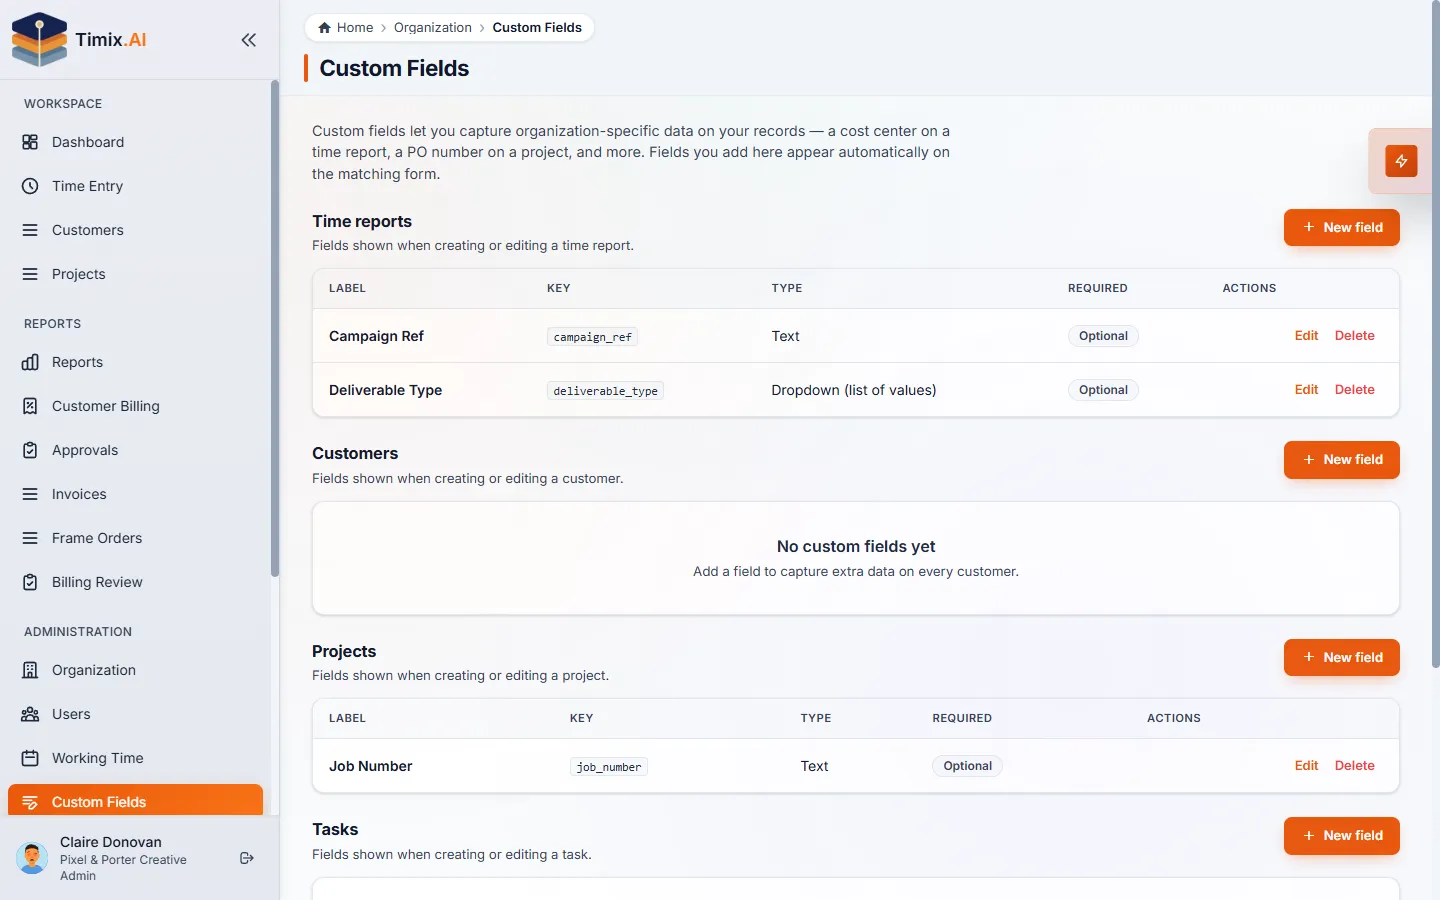Viewport: 1440px width, 900px height.
Task: Click the Billing Review clipboard icon
Action: tap(30, 582)
